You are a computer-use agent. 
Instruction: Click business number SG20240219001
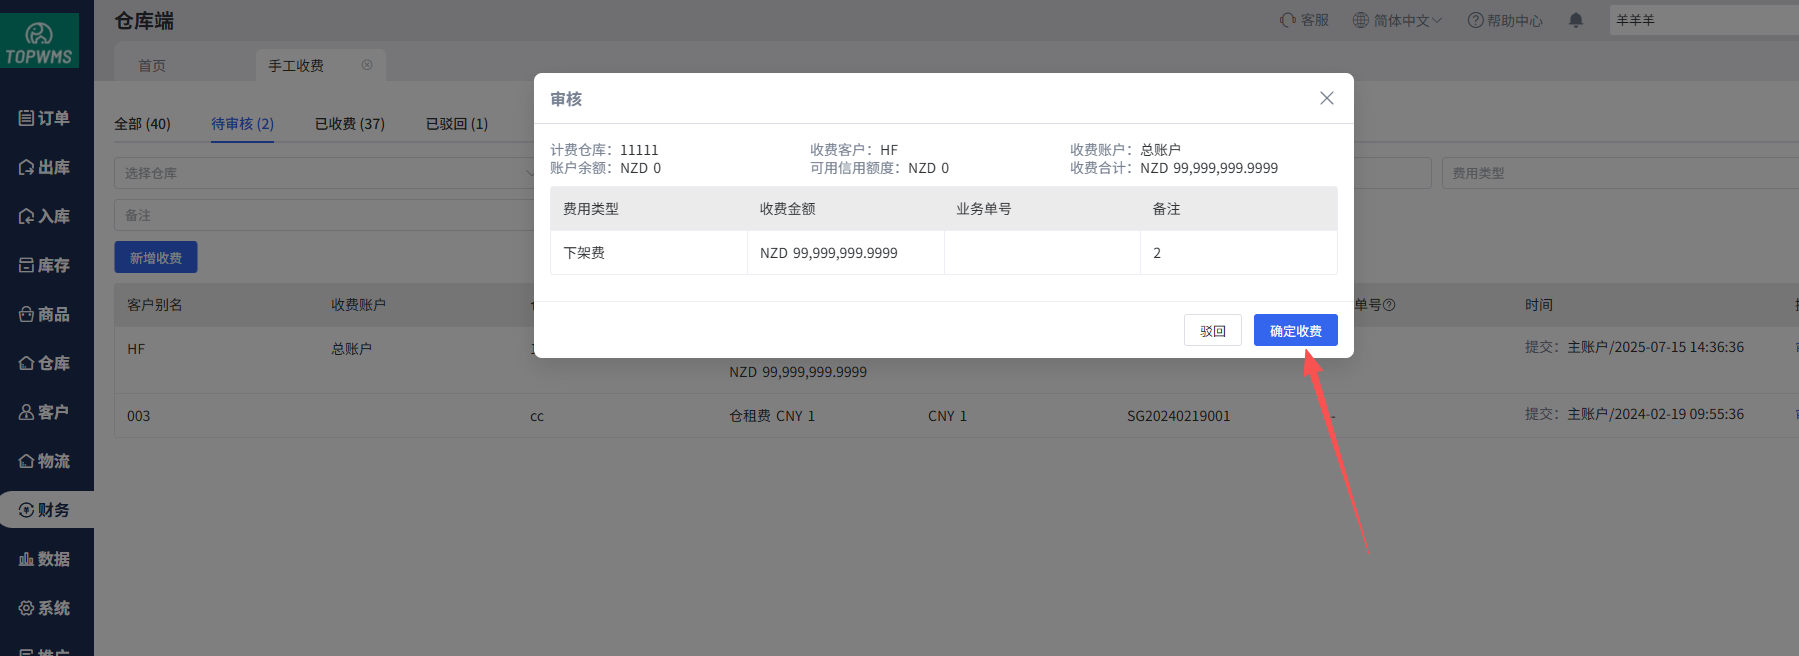[1179, 416]
